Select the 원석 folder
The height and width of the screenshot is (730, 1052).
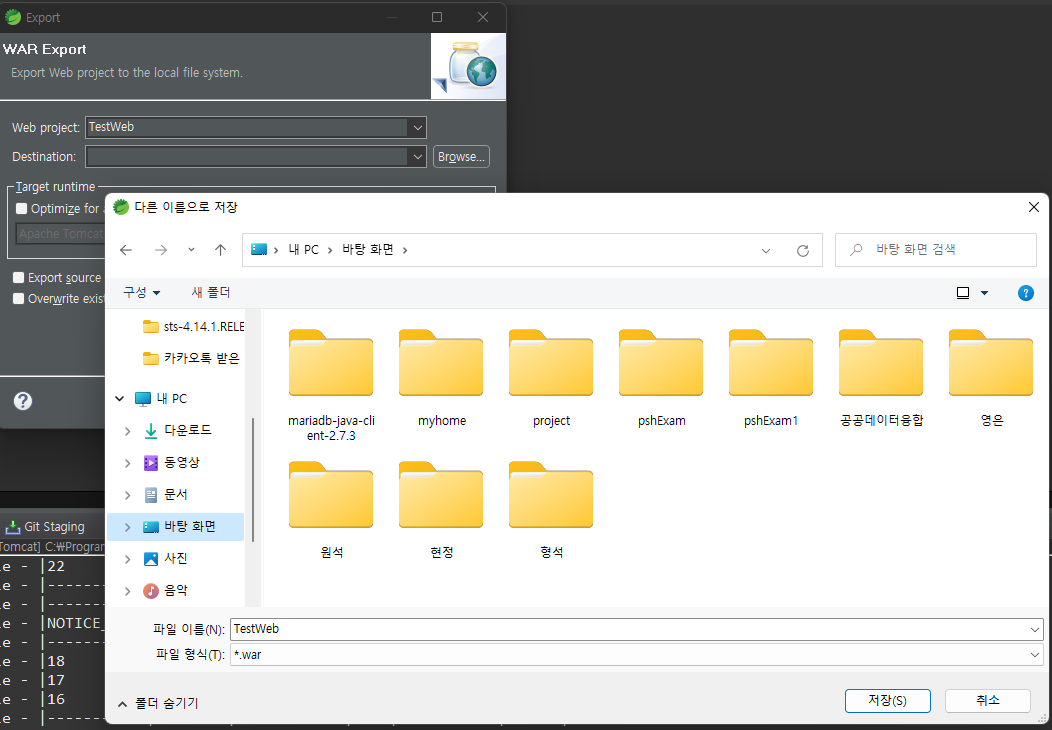tap(331, 511)
